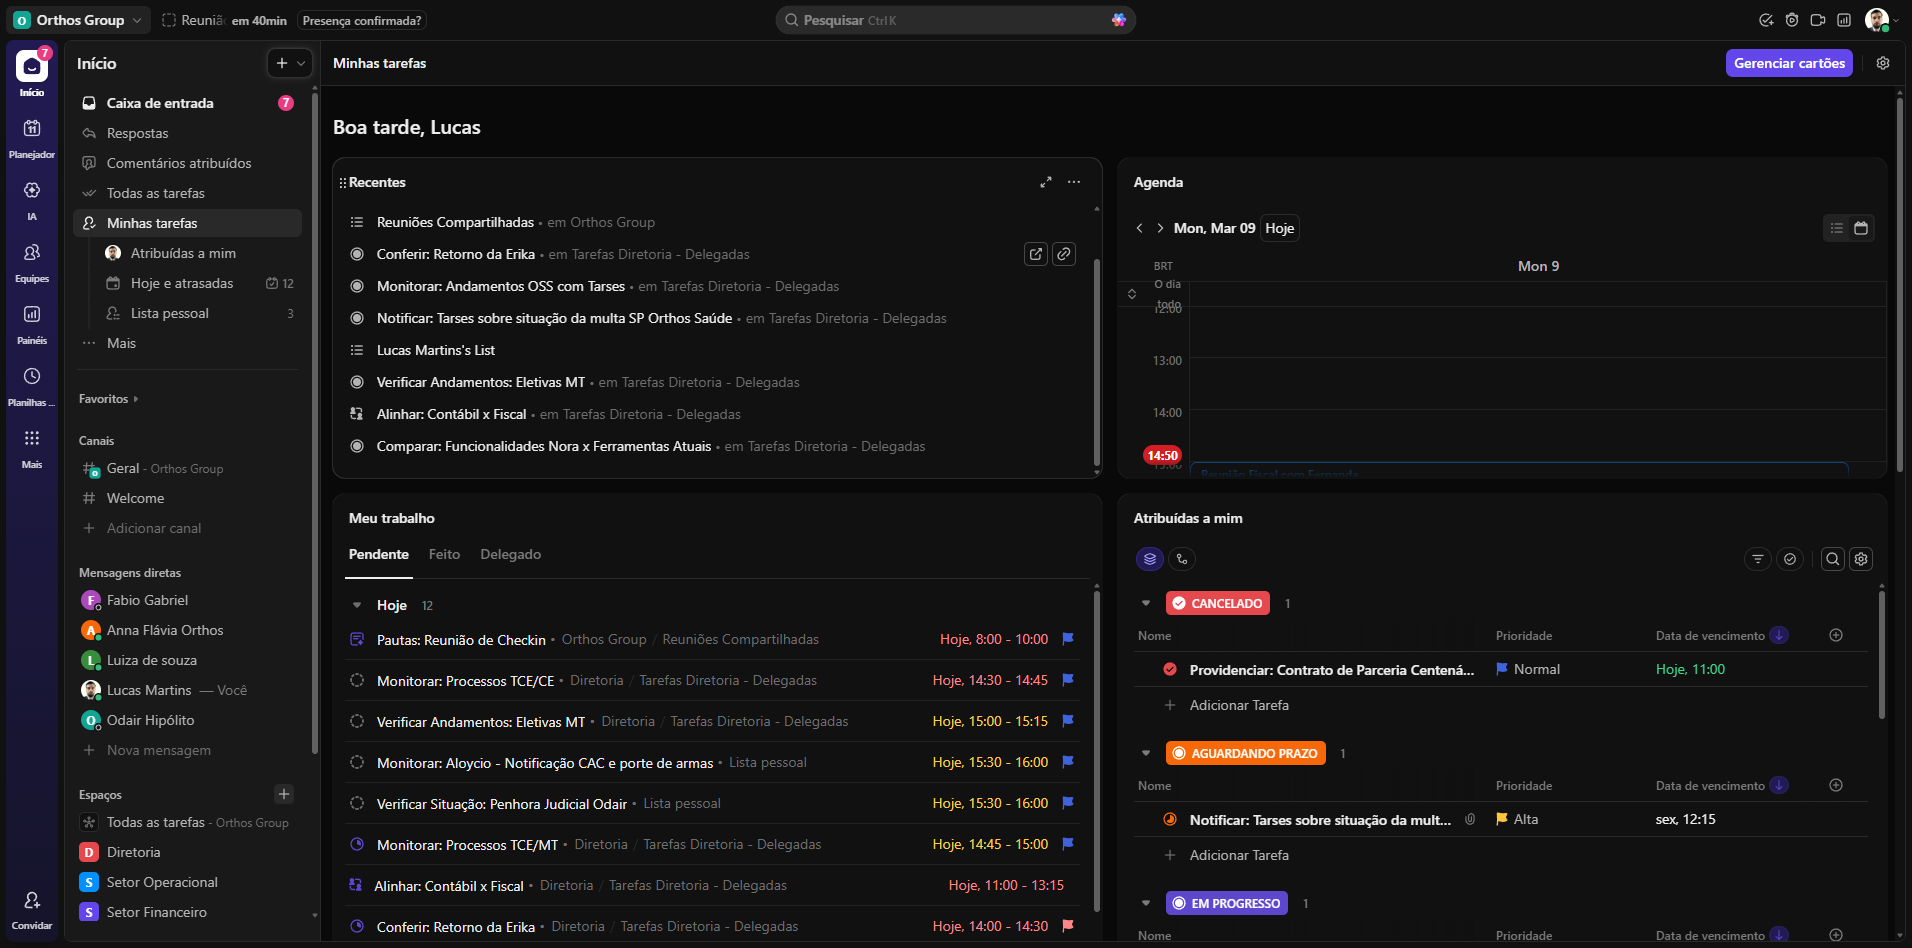
Task: Switch to the Feito tab
Action: tap(444, 554)
